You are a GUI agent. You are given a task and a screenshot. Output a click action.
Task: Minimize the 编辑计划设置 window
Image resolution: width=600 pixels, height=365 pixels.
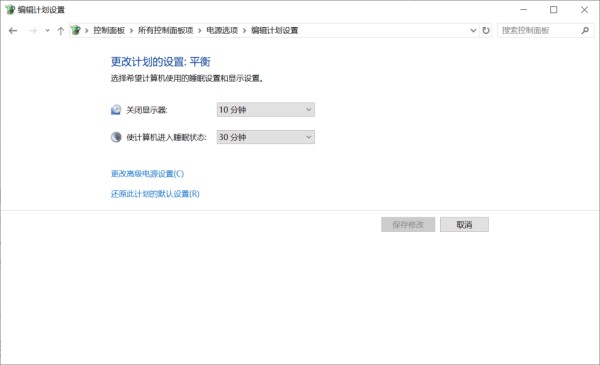pyautogui.click(x=523, y=10)
